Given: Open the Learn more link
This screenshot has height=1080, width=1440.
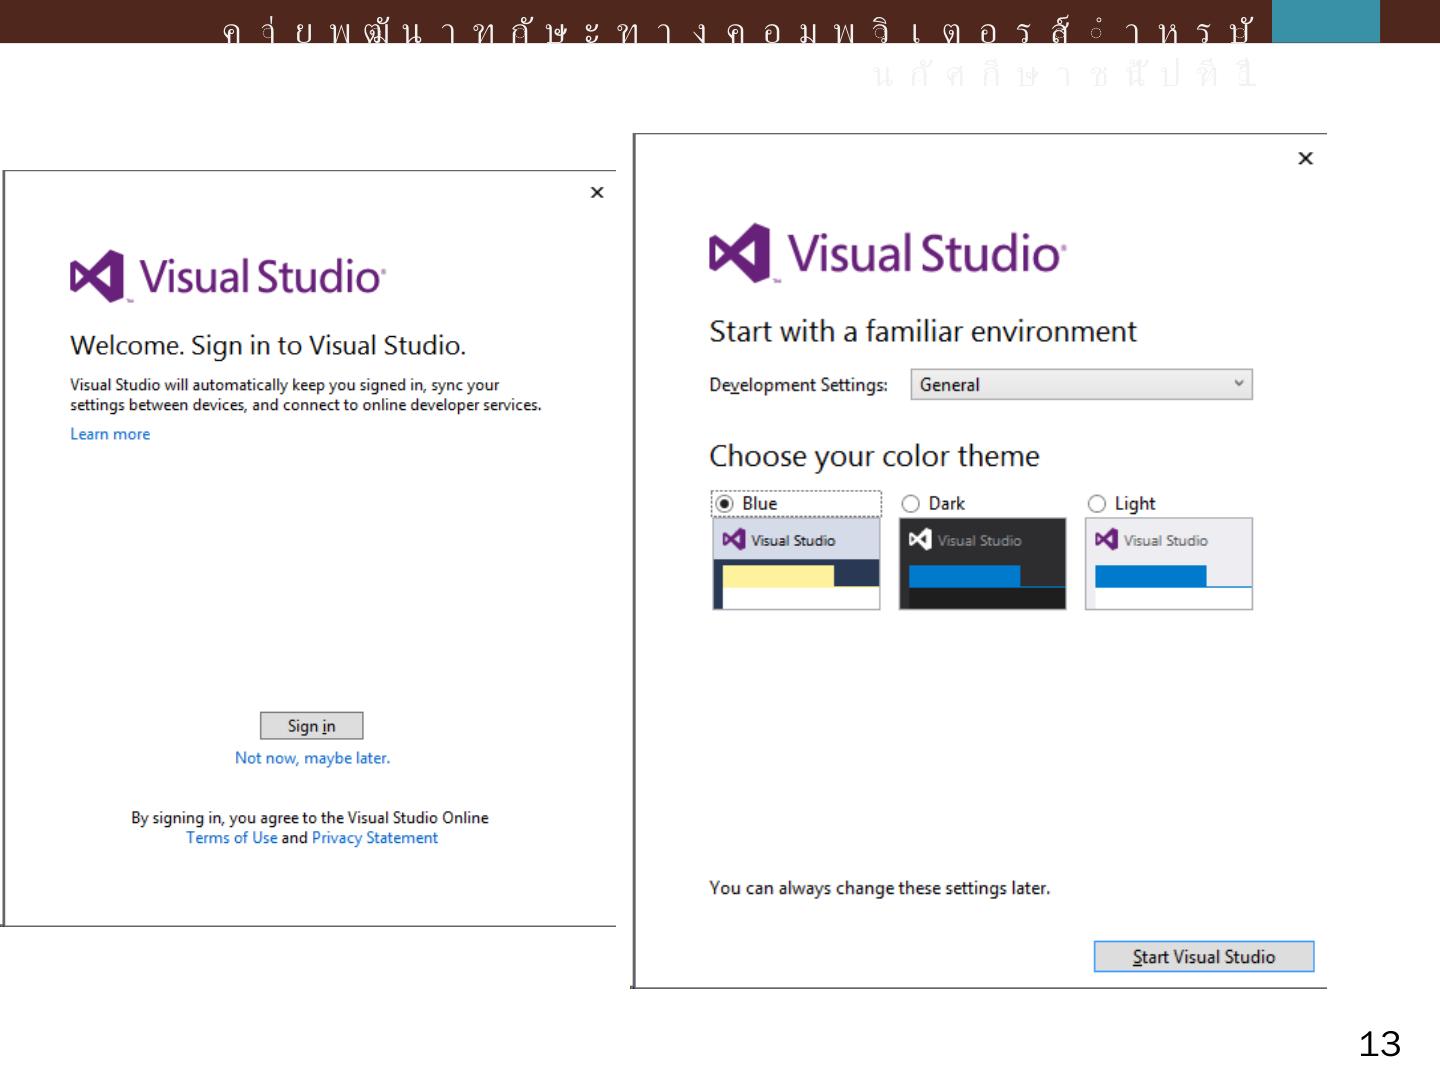Looking at the screenshot, I should [110, 434].
